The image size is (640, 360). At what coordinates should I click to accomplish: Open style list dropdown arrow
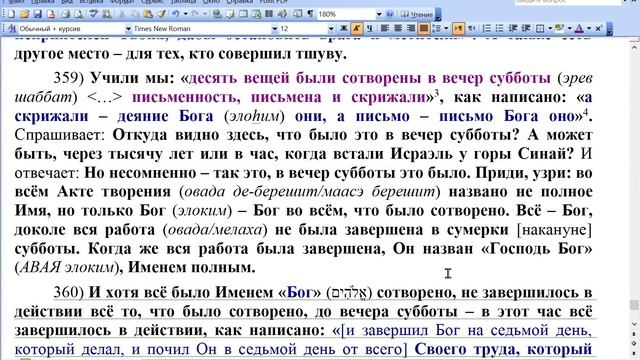click(x=128, y=29)
